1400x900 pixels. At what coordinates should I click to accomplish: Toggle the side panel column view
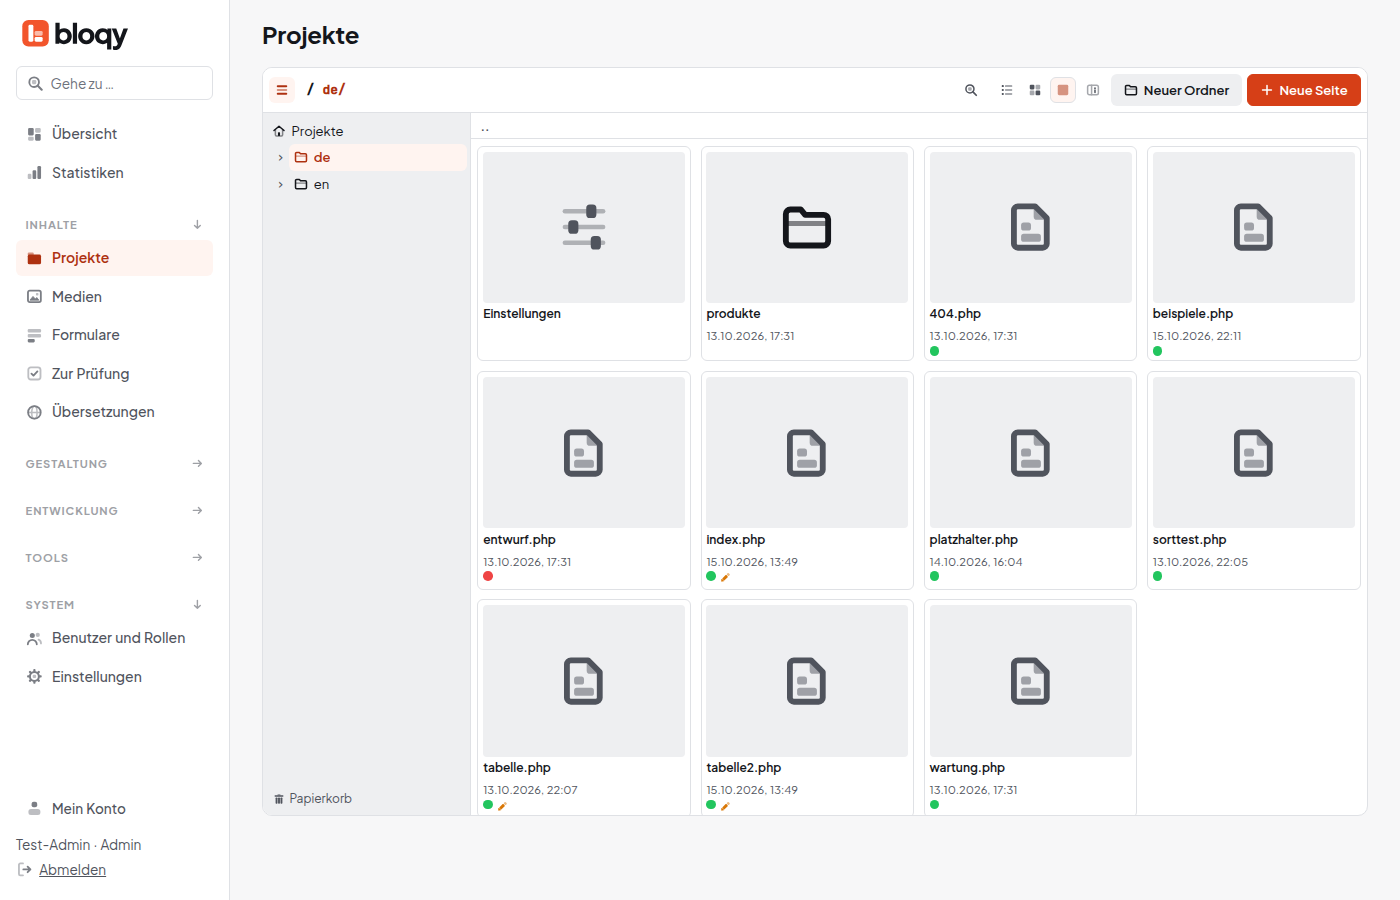[1093, 90]
